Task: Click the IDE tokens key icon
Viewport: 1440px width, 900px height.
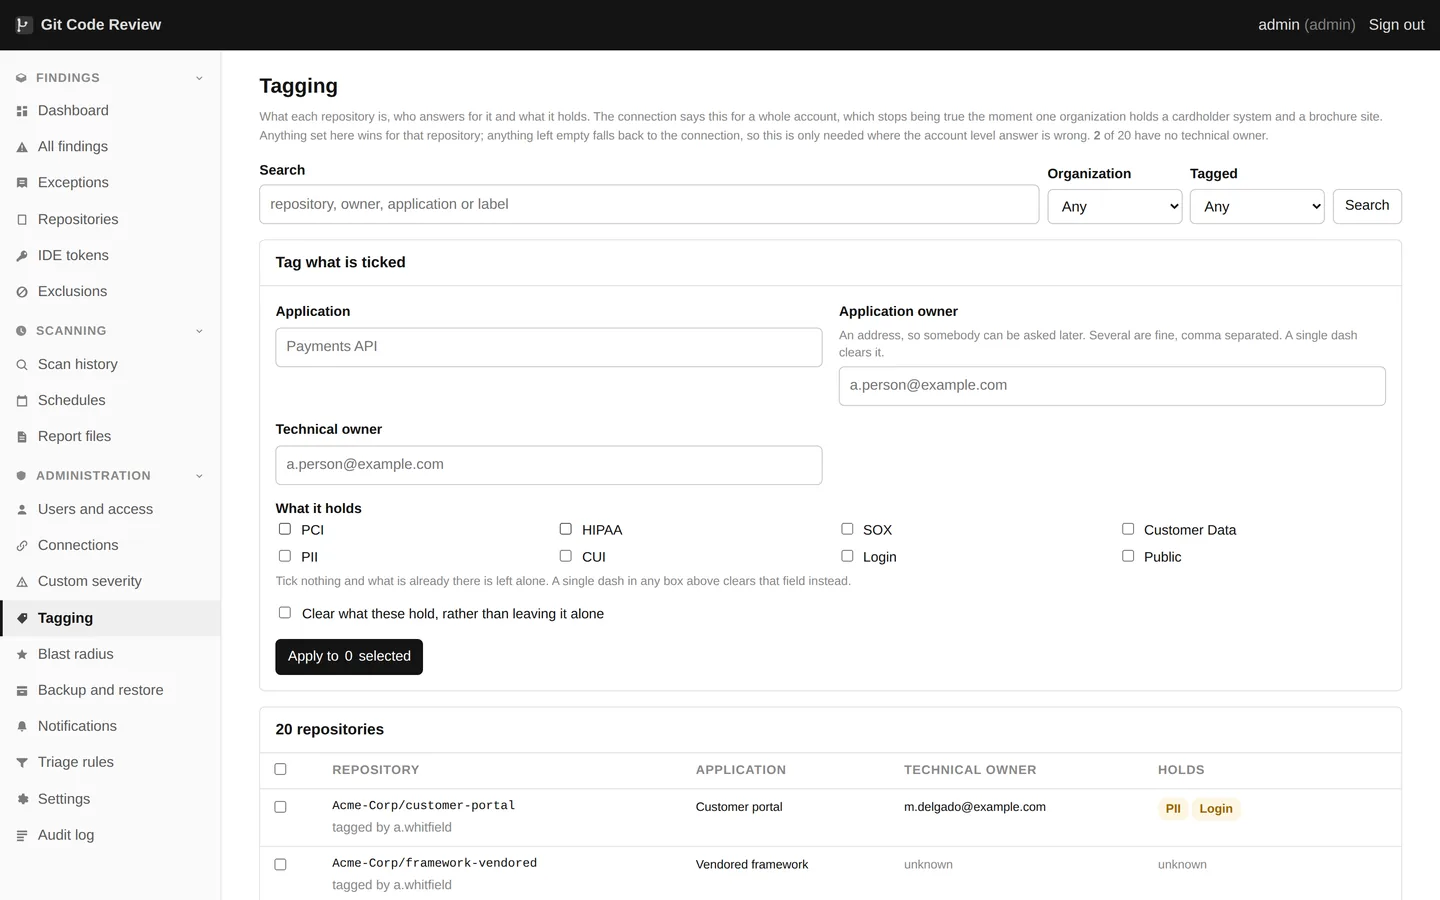Action: pyautogui.click(x=22, y=256)
